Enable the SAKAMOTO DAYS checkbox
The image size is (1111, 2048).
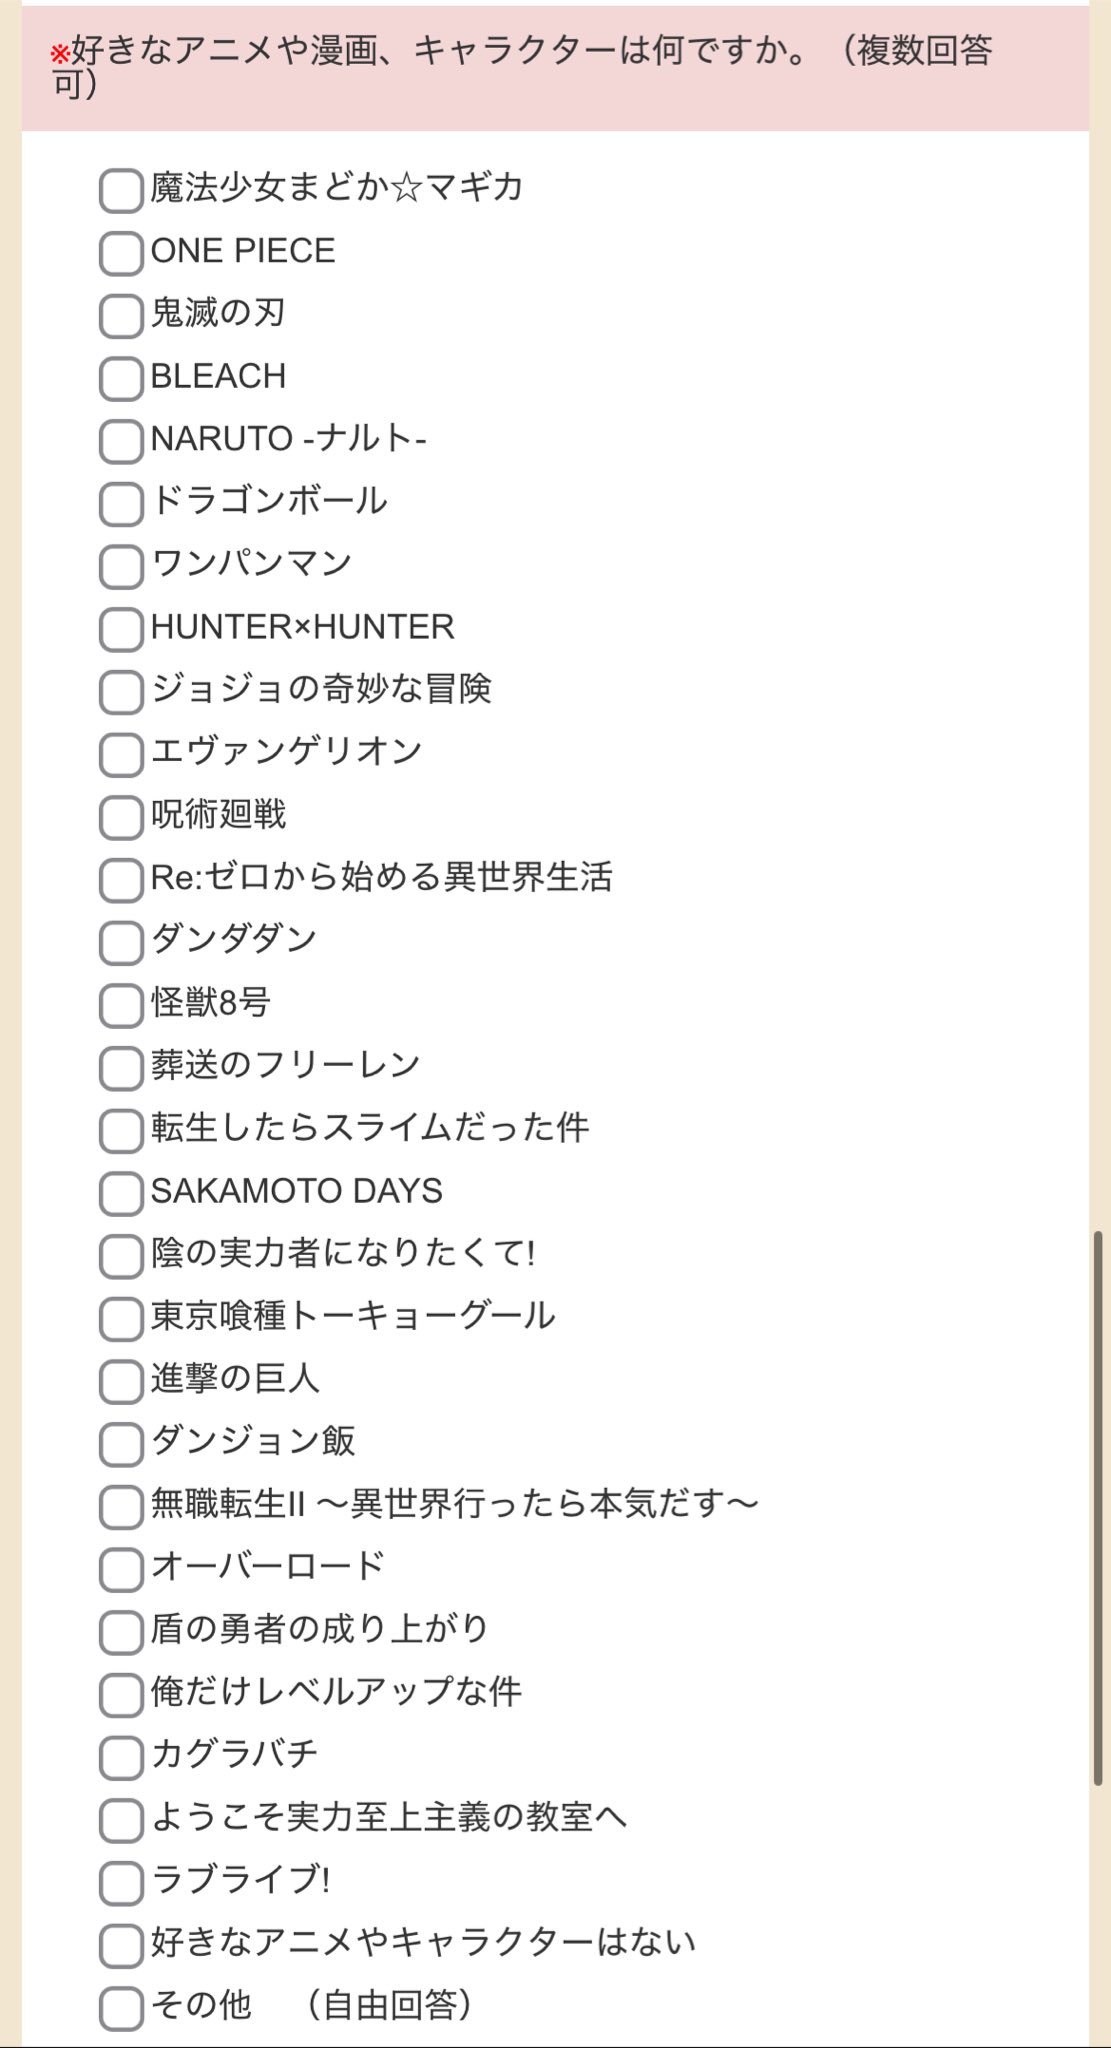[121, 1193]
